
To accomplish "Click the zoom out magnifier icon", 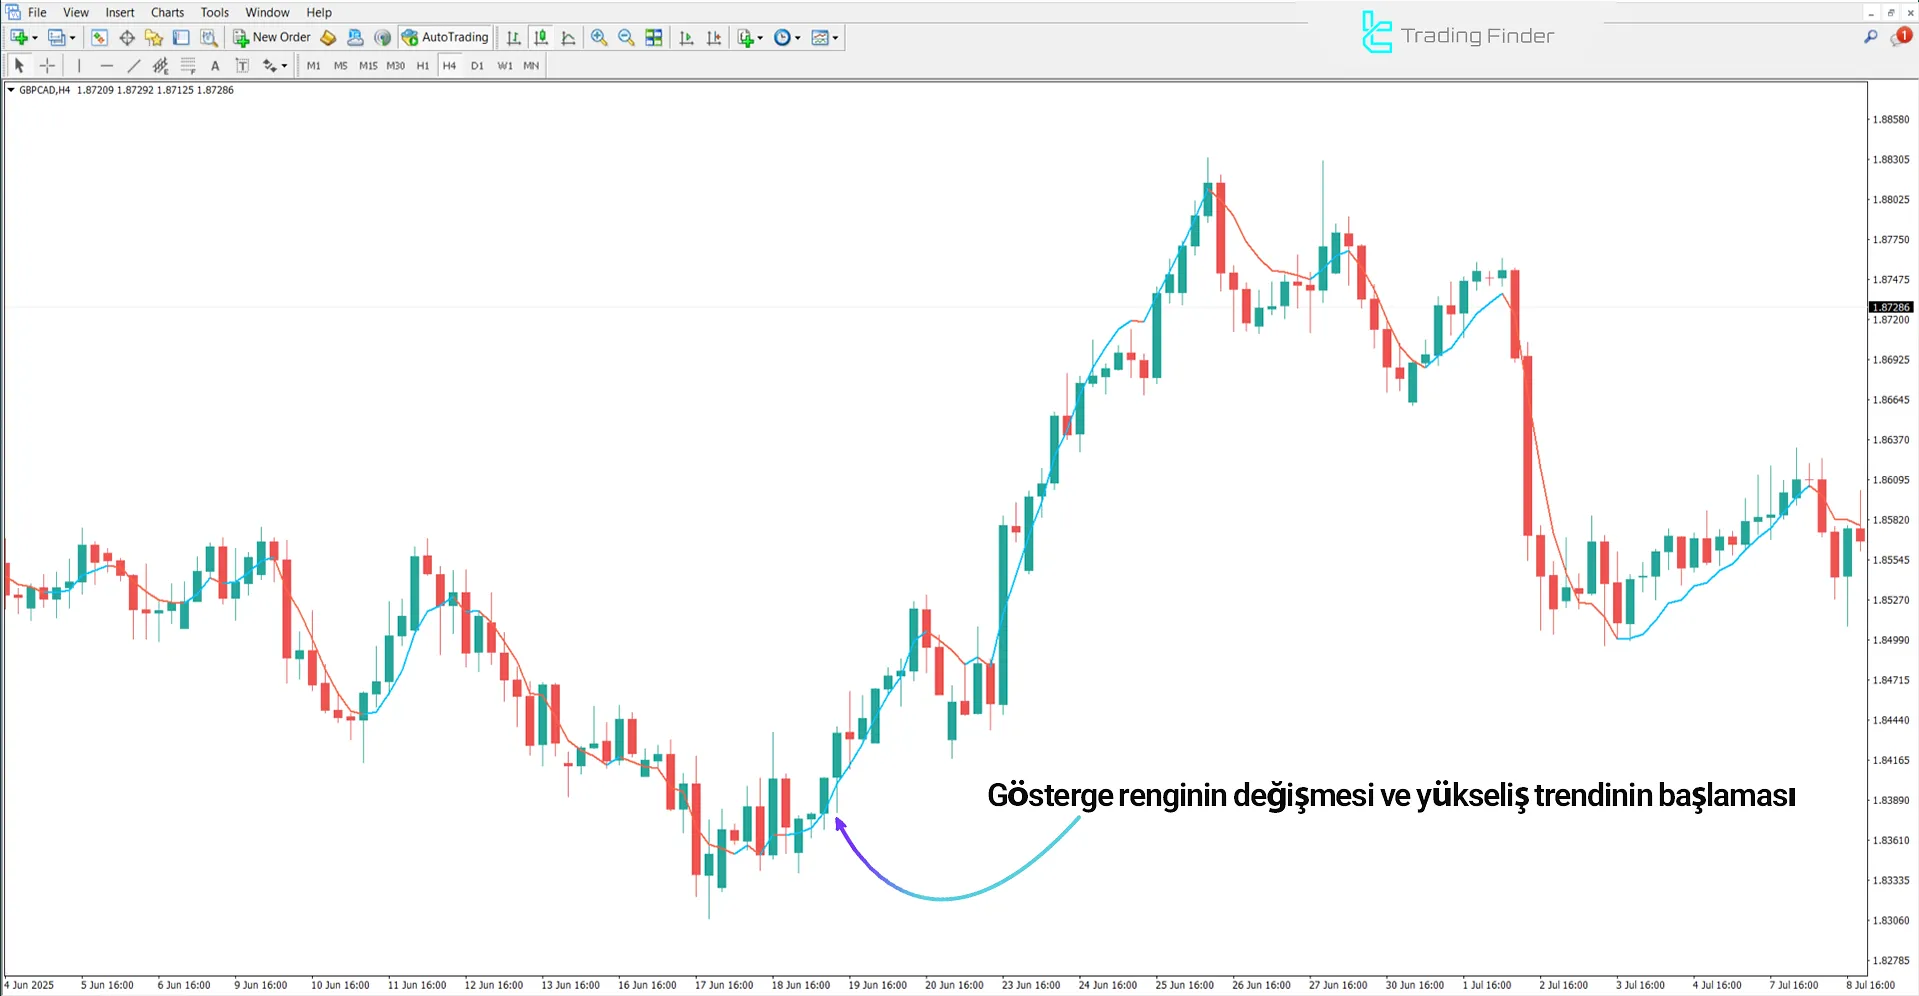I will click(626, 38).
